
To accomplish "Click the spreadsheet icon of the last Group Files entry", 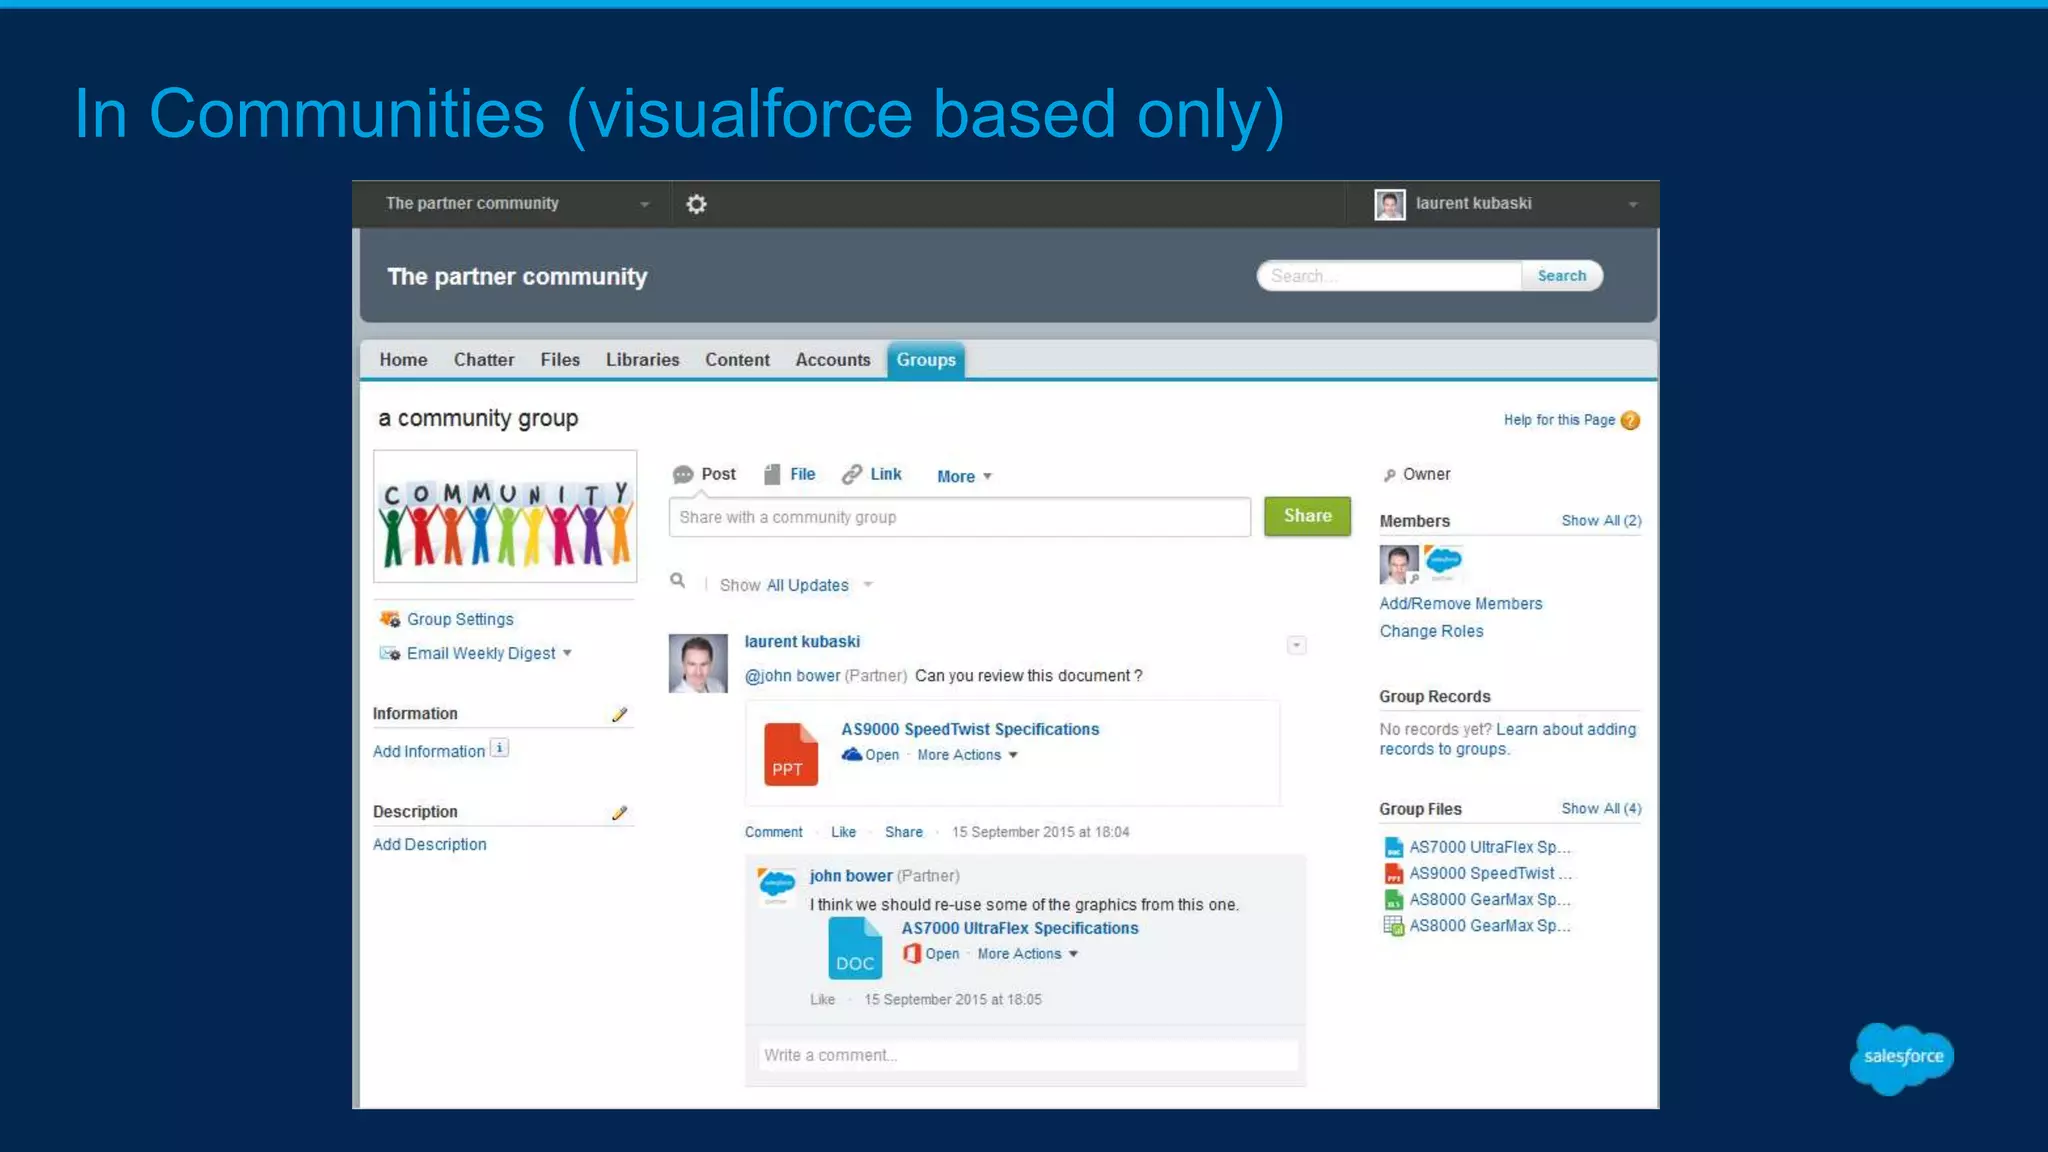I will [x=1393, y=926].
